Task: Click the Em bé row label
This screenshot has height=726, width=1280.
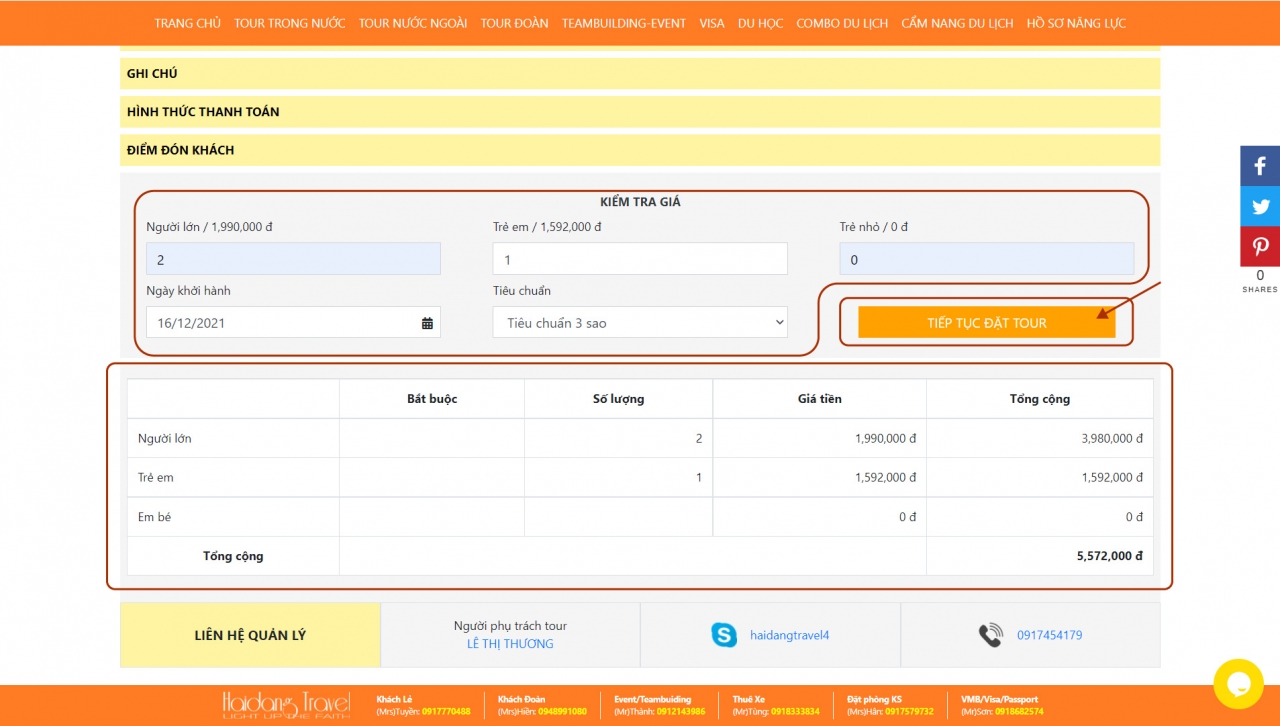Action: [155, 517]
